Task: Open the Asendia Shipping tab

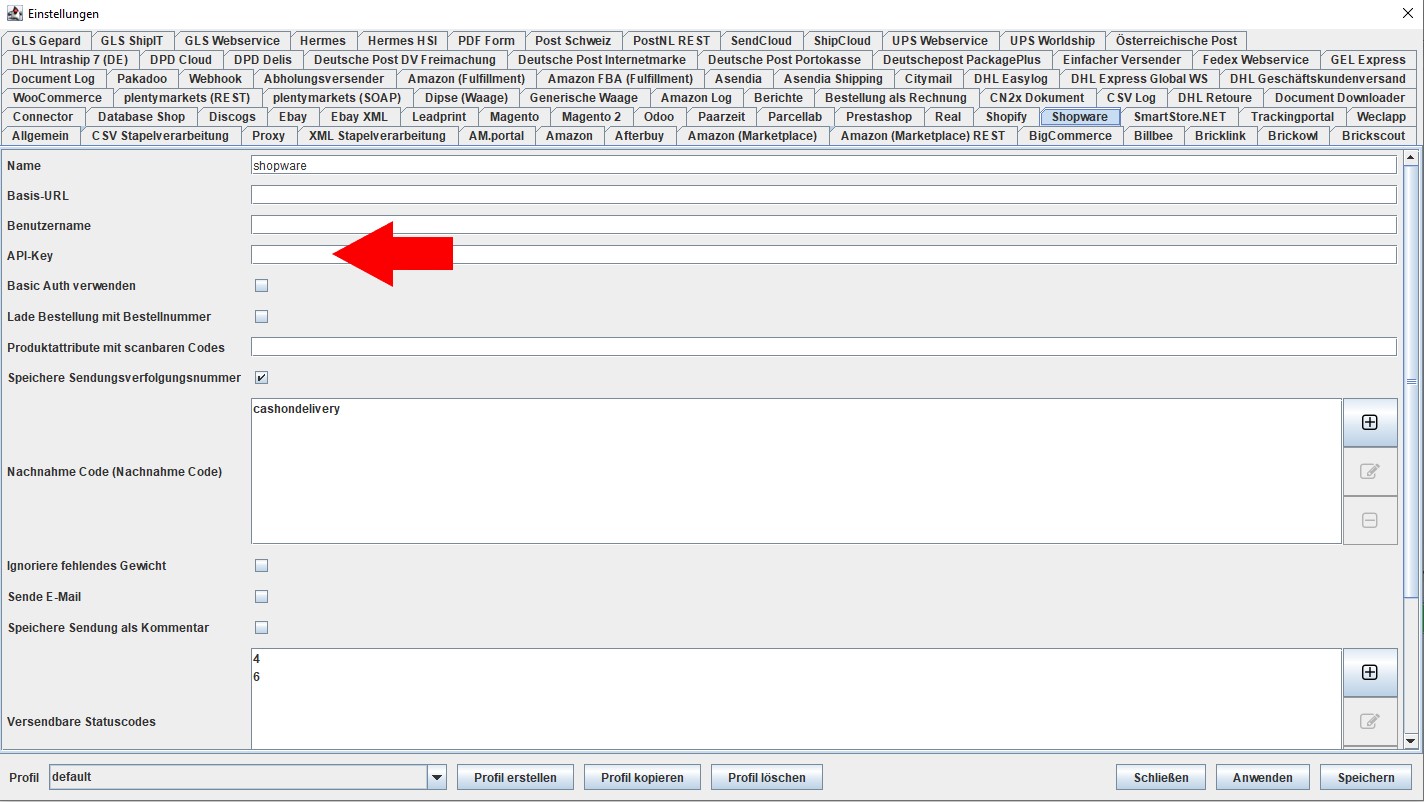Action: 833,79
